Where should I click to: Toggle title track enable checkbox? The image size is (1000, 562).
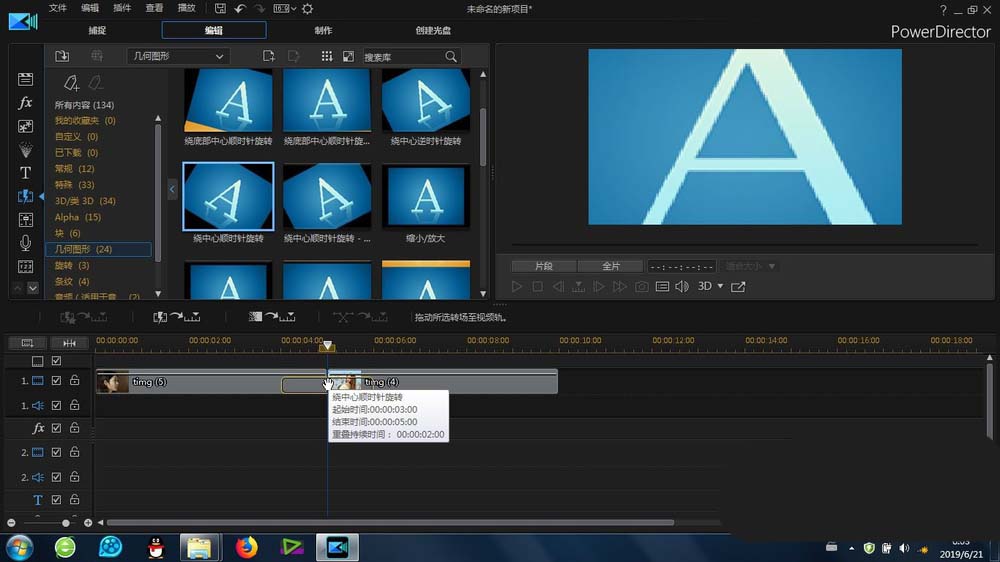tap(56, 499)
